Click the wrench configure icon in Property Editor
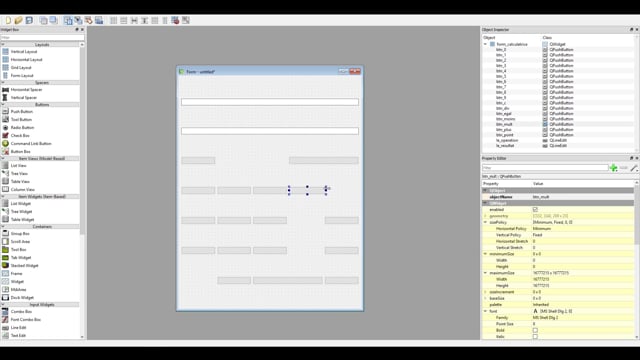Screen dimensions: 640x360 (x=634, y=168)
